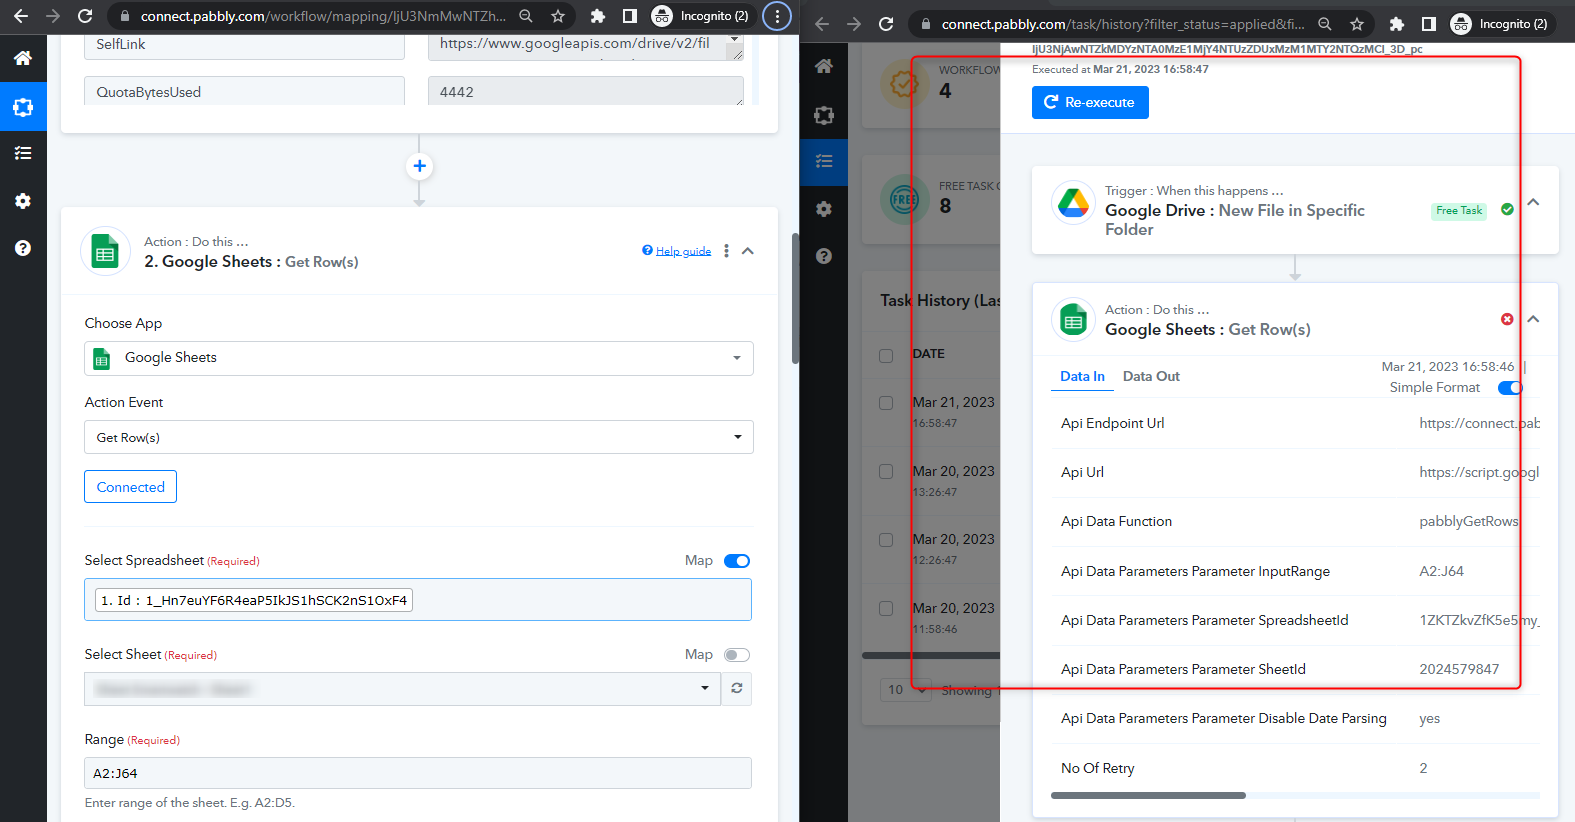Open the settings gear icon in the left window sidebar
This screenshot has width=1575, height=822.
coord(23,201)
